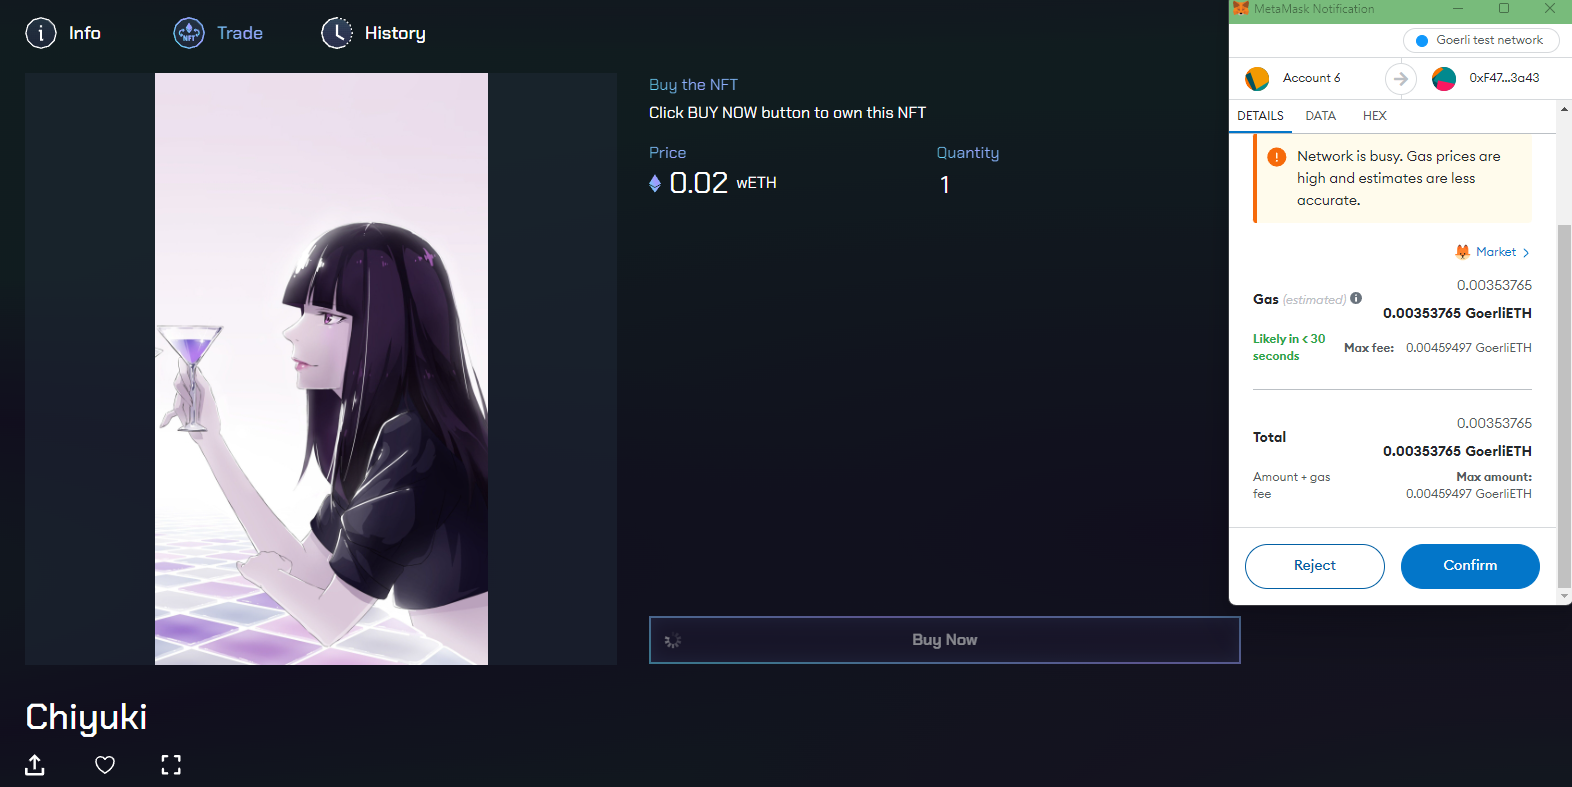Switch to the DATA tab
This screenshot has width=1572, height=787.
tap(1320, 116)
